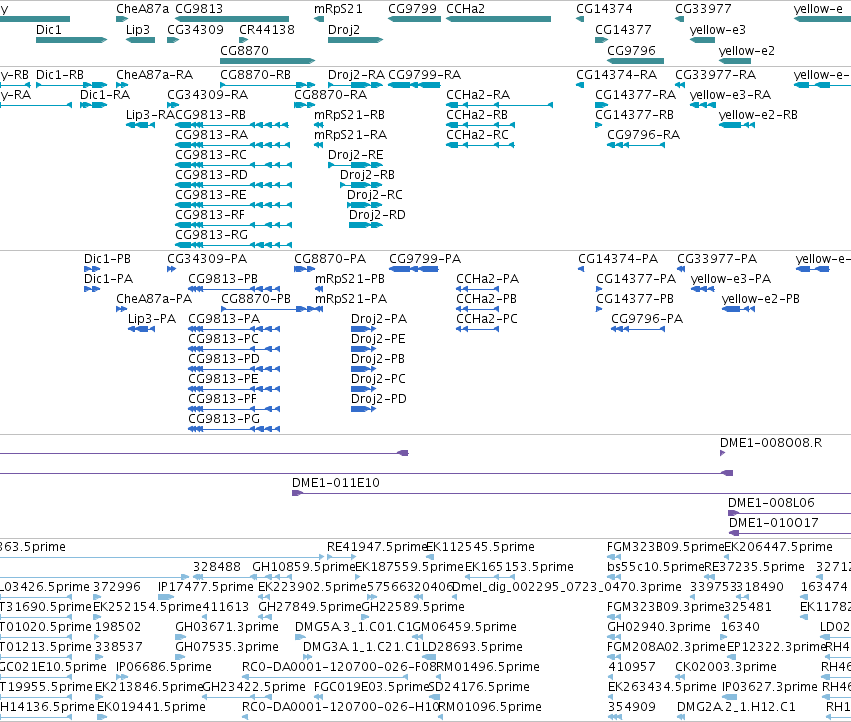Choose clone DME1-008008.R
This screenshot has height=722, width=851.
(771, 443)
